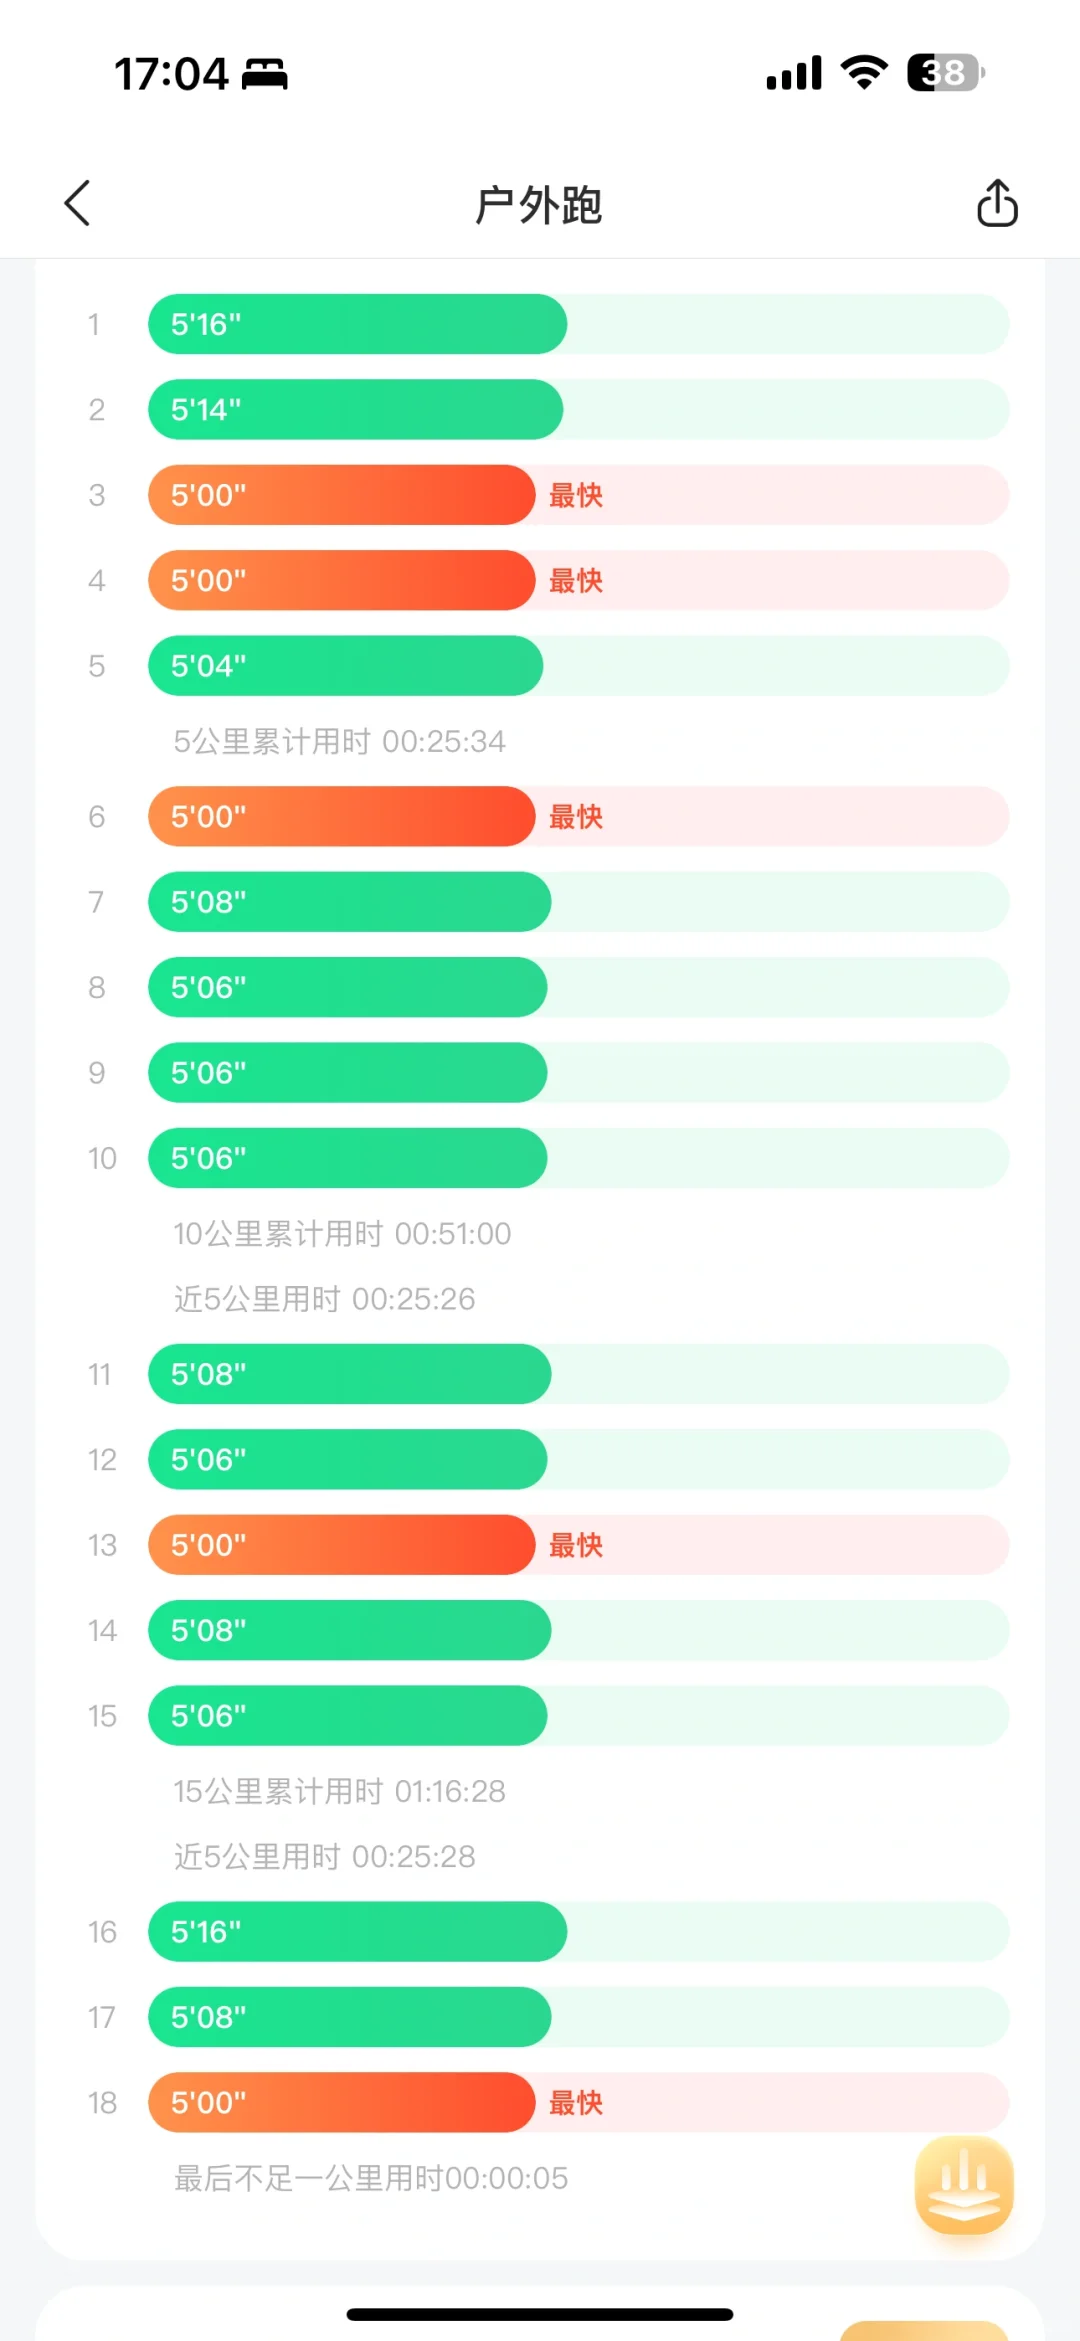Tap the battery indicator showing 38
The height and width of the screenshot is (2341, 1080).
(x=945, y=73)
